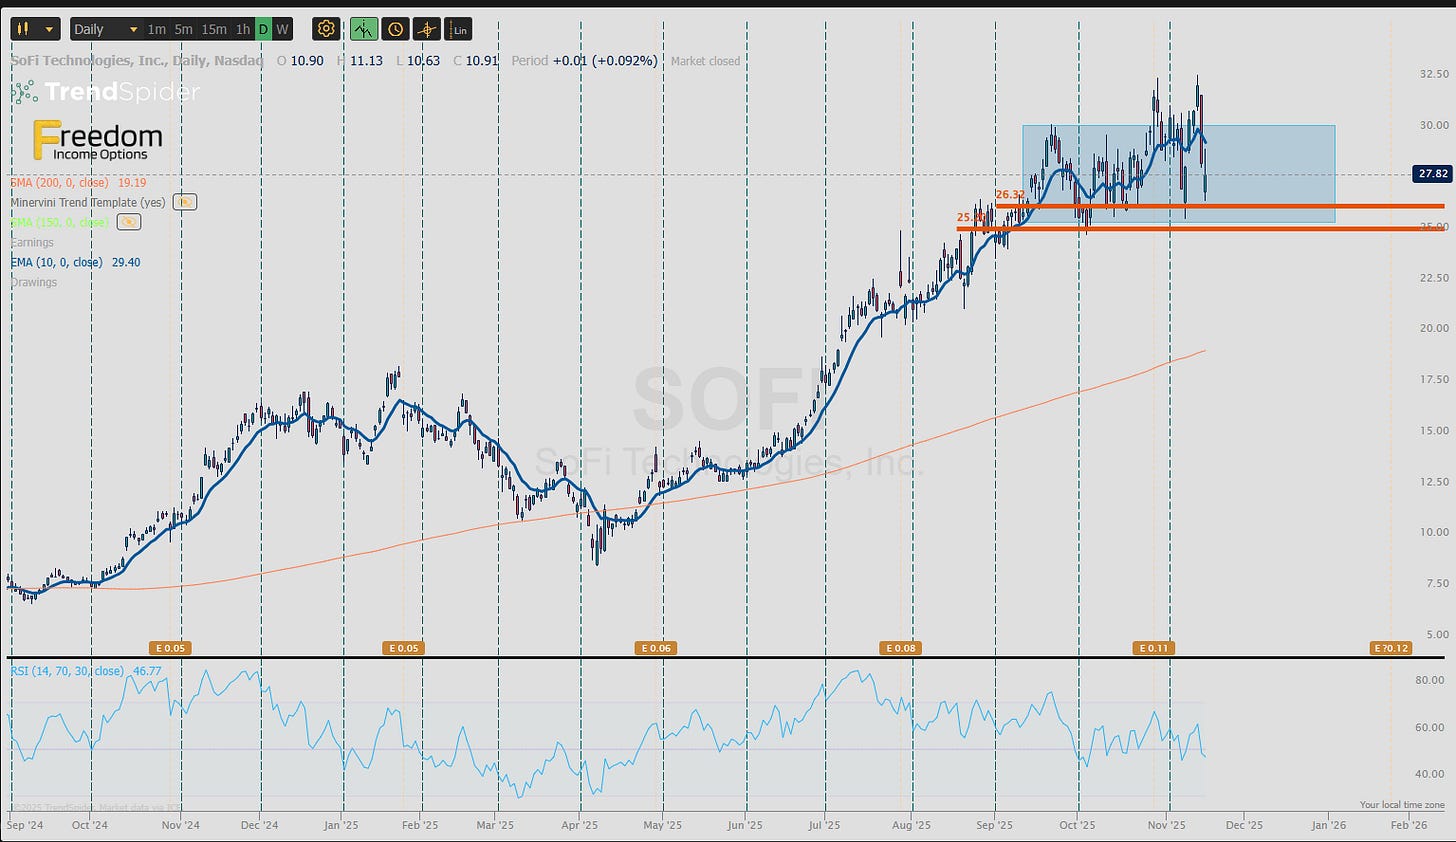Viewport: 1456px width, 842px height.
Task: Toggle visibility of SMA 150 indicator
Action: click(128, 222)
